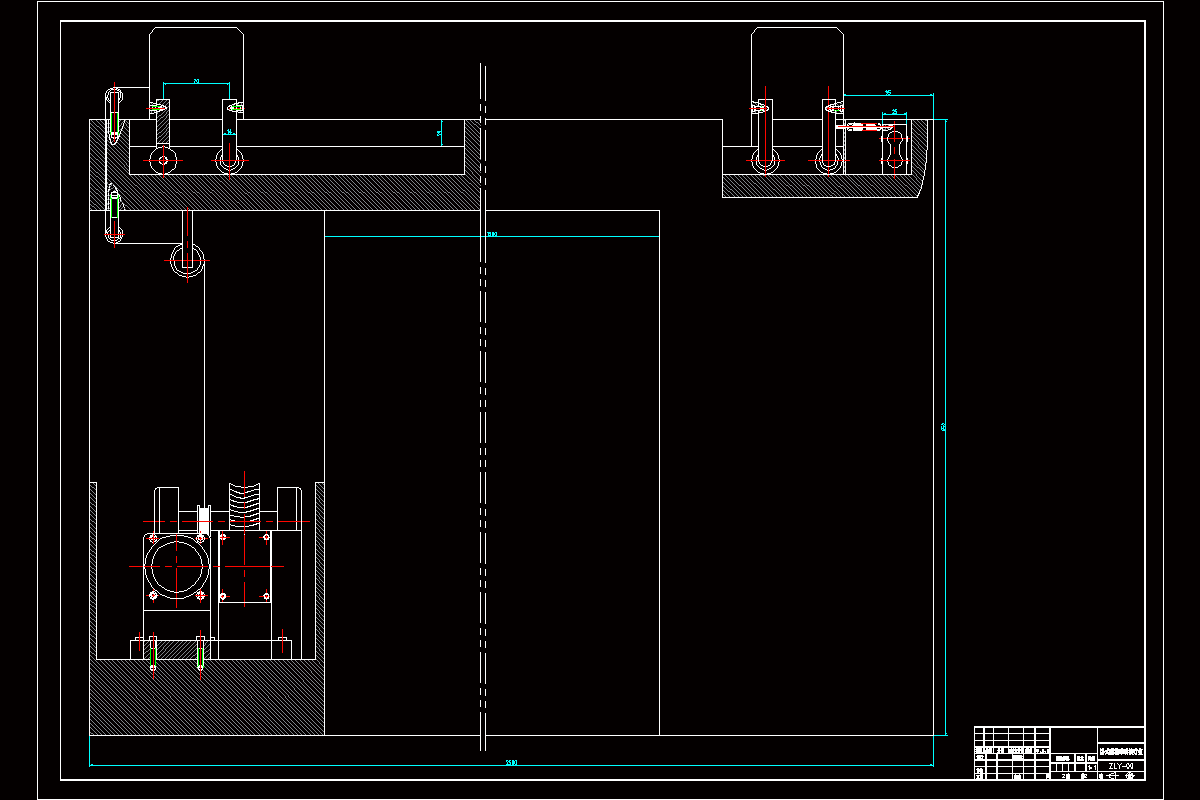Click the 1:1 scale cell in title block
The height and width of the screenshot is (800, 1200).
(1090, 766)
